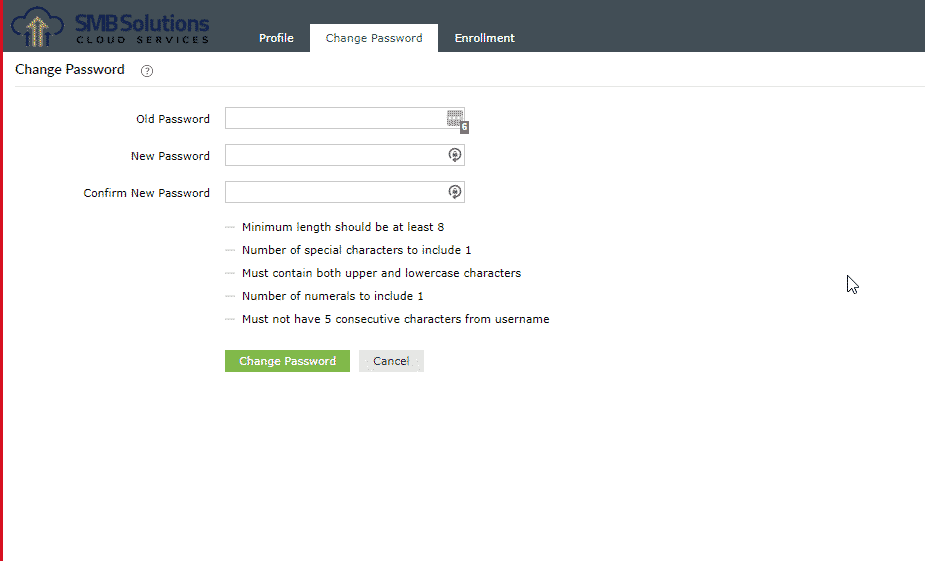Open the Enrollment tab

(x=484, y=38)
